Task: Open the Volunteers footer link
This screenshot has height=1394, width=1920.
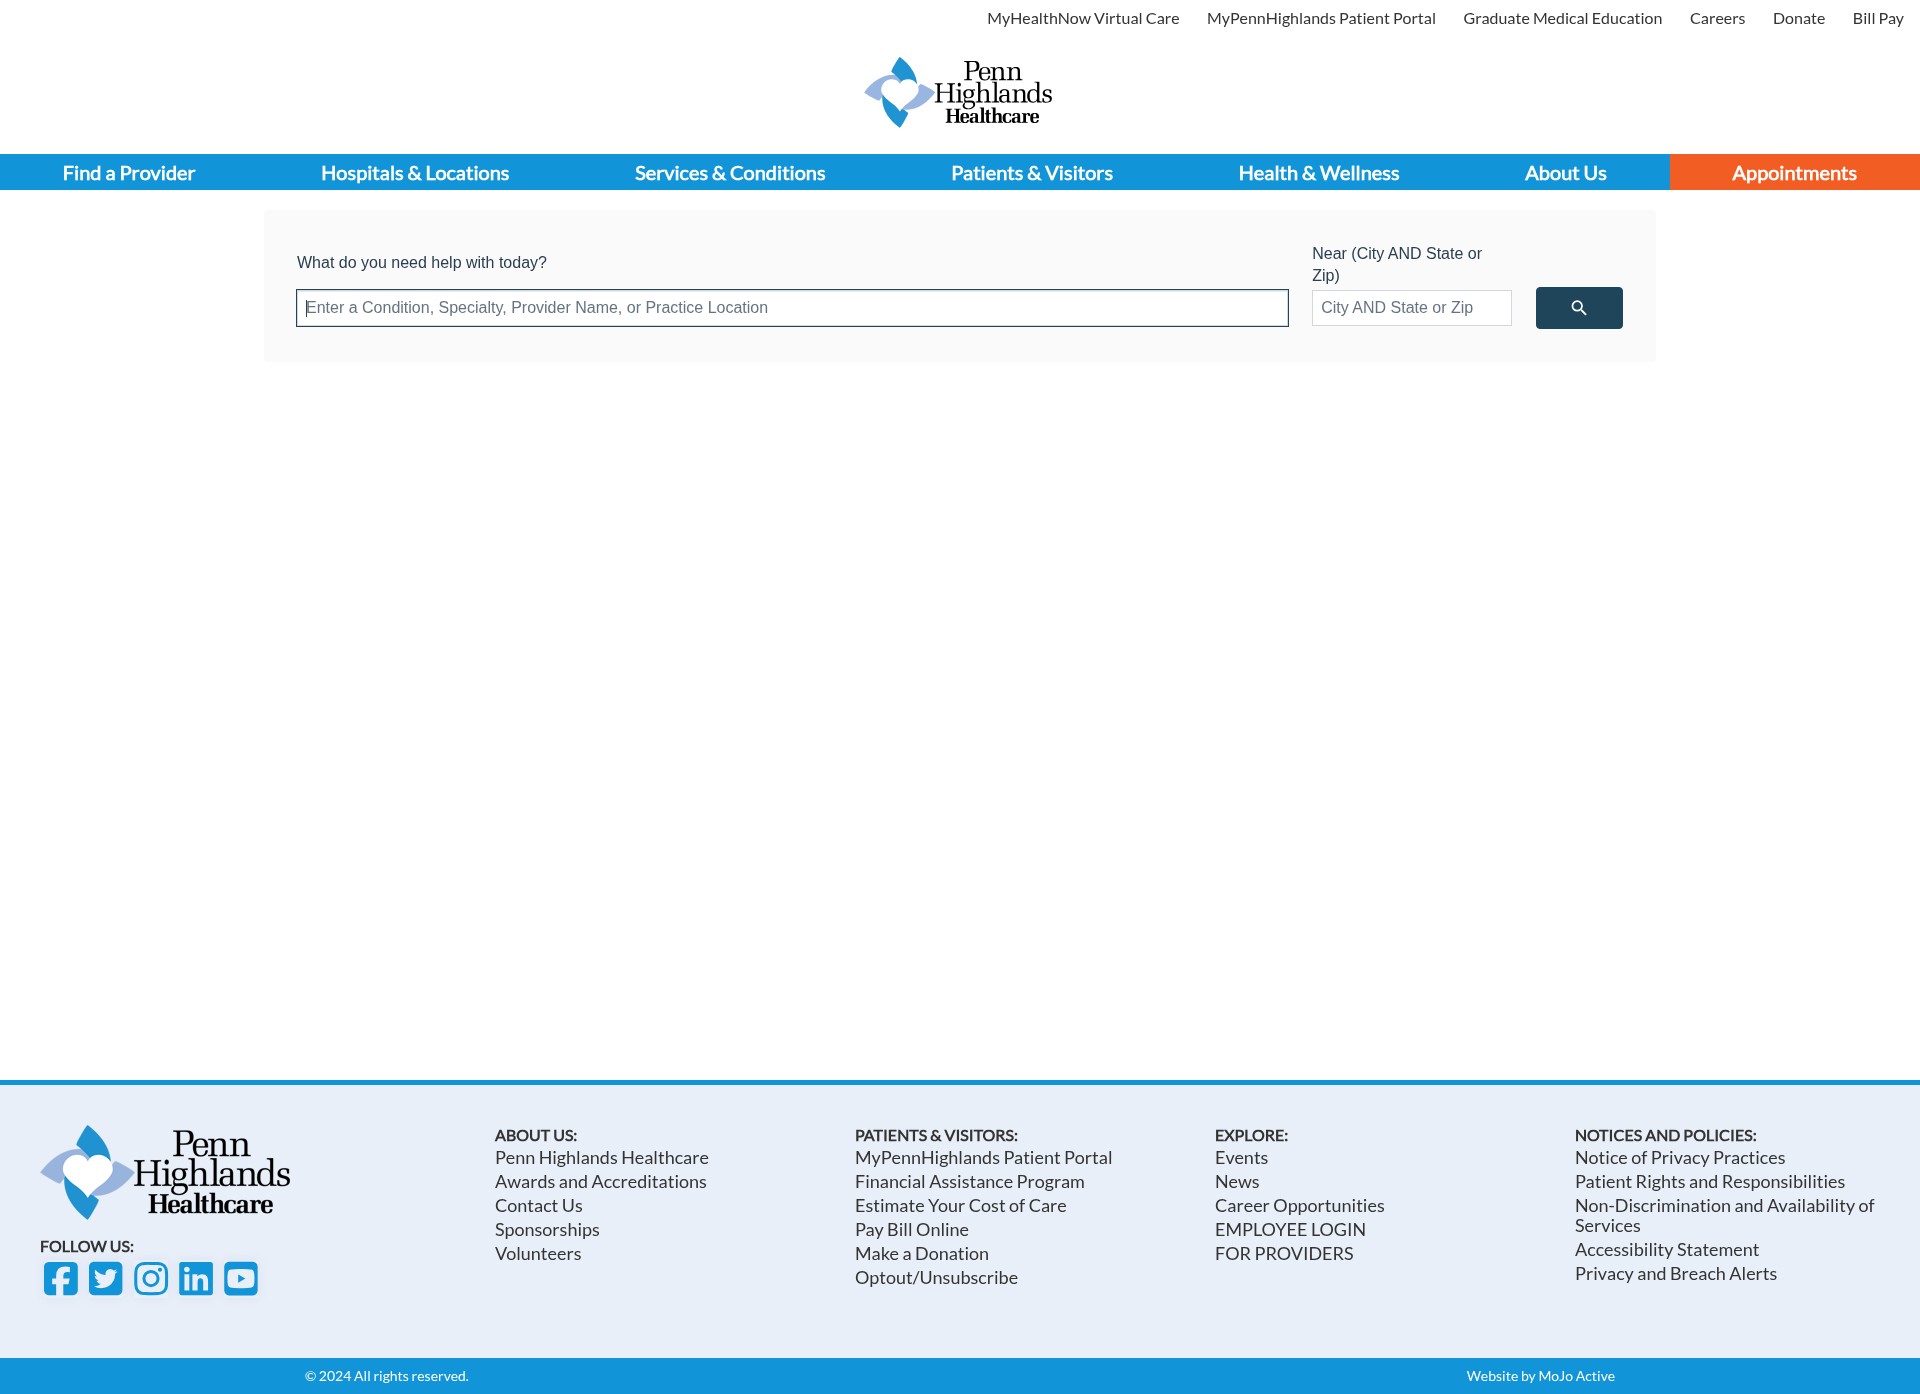Action: click(538, 1253)
